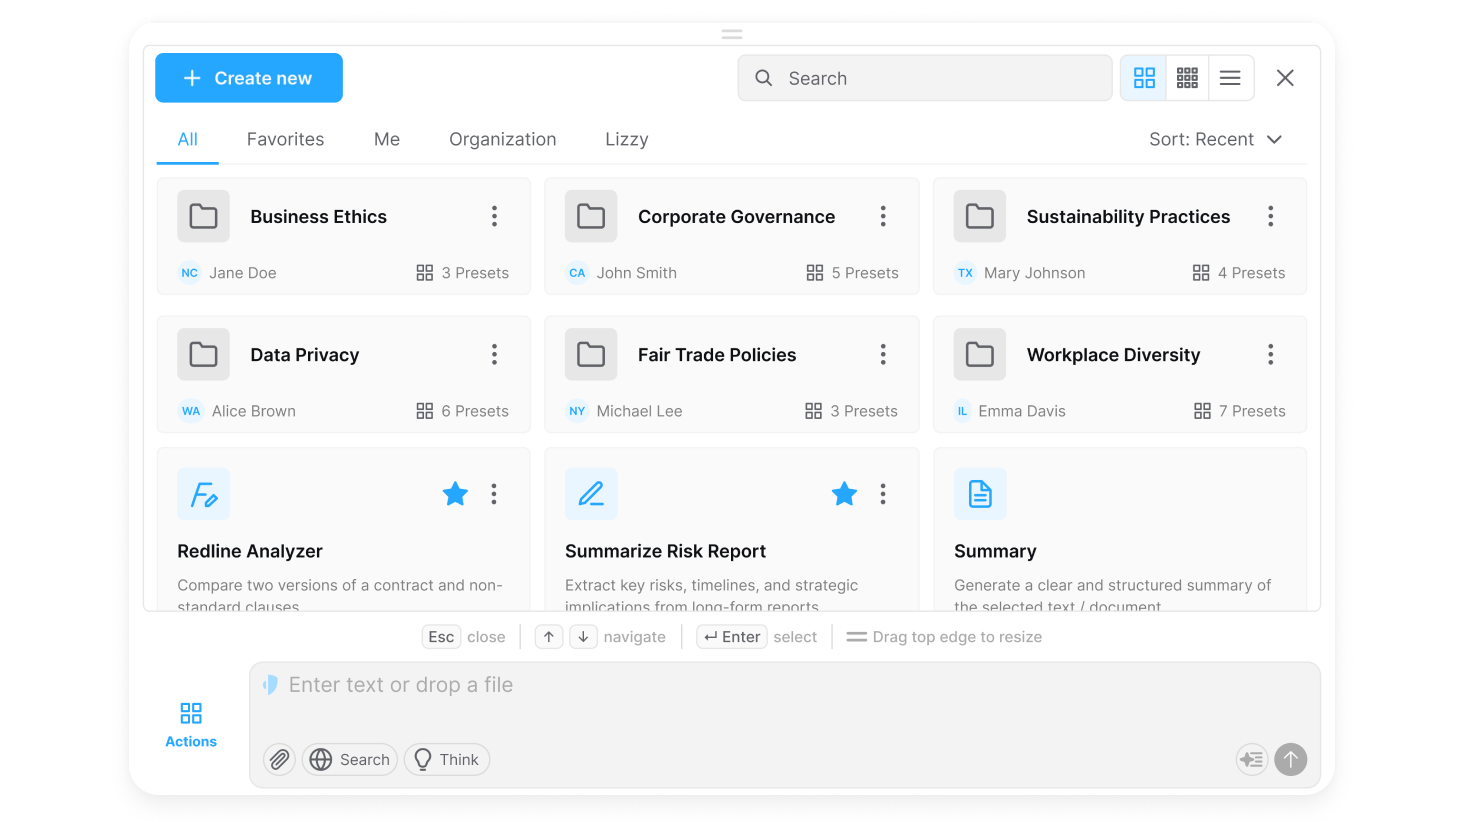Image resolution: width=1464 pixels, height=822 pixels.
Task: Select the All tab
Action: pos(188,139)
